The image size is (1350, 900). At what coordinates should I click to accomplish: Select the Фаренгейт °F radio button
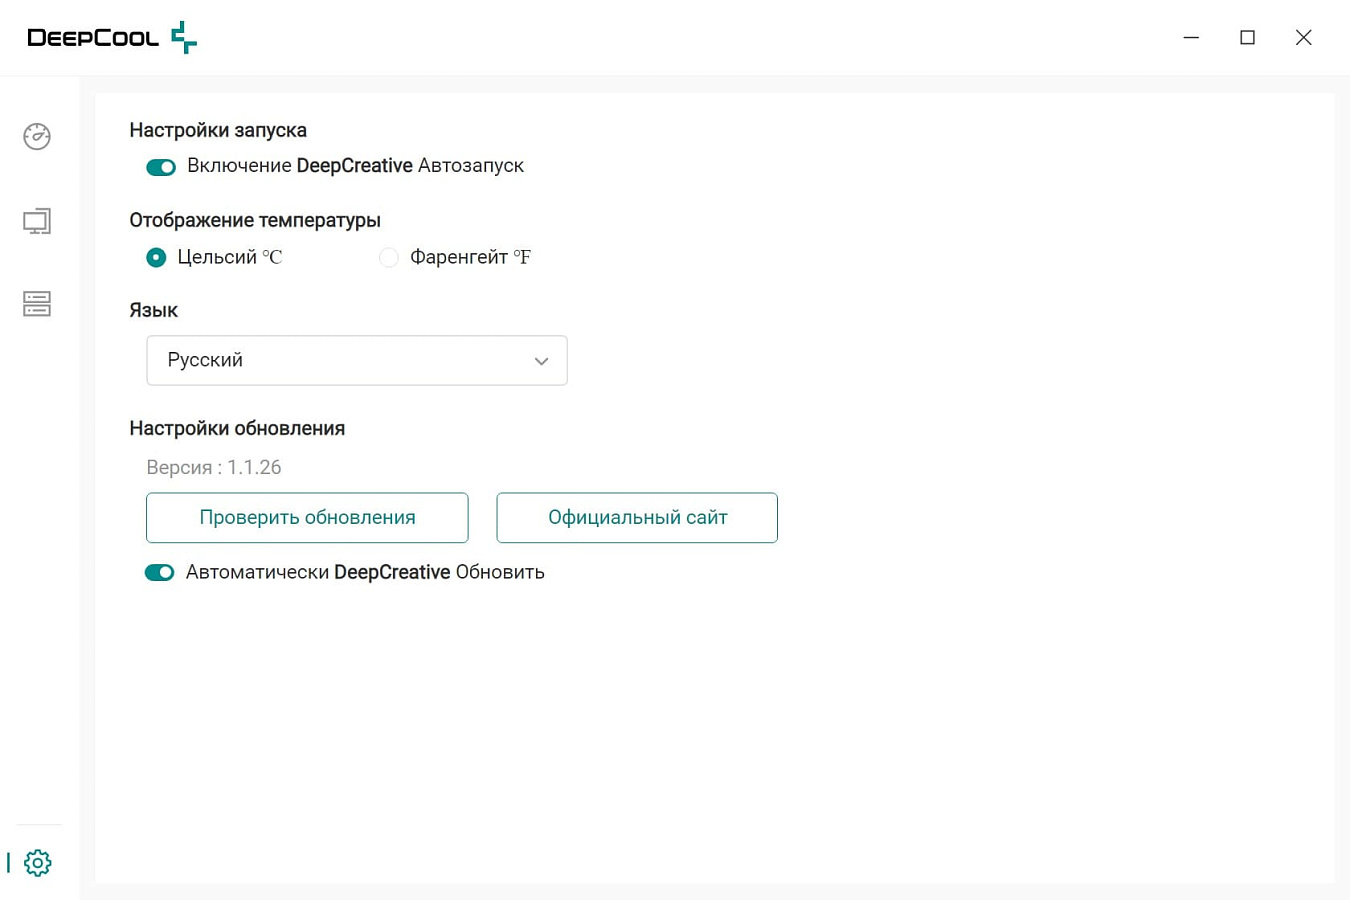tap(389, 258)
